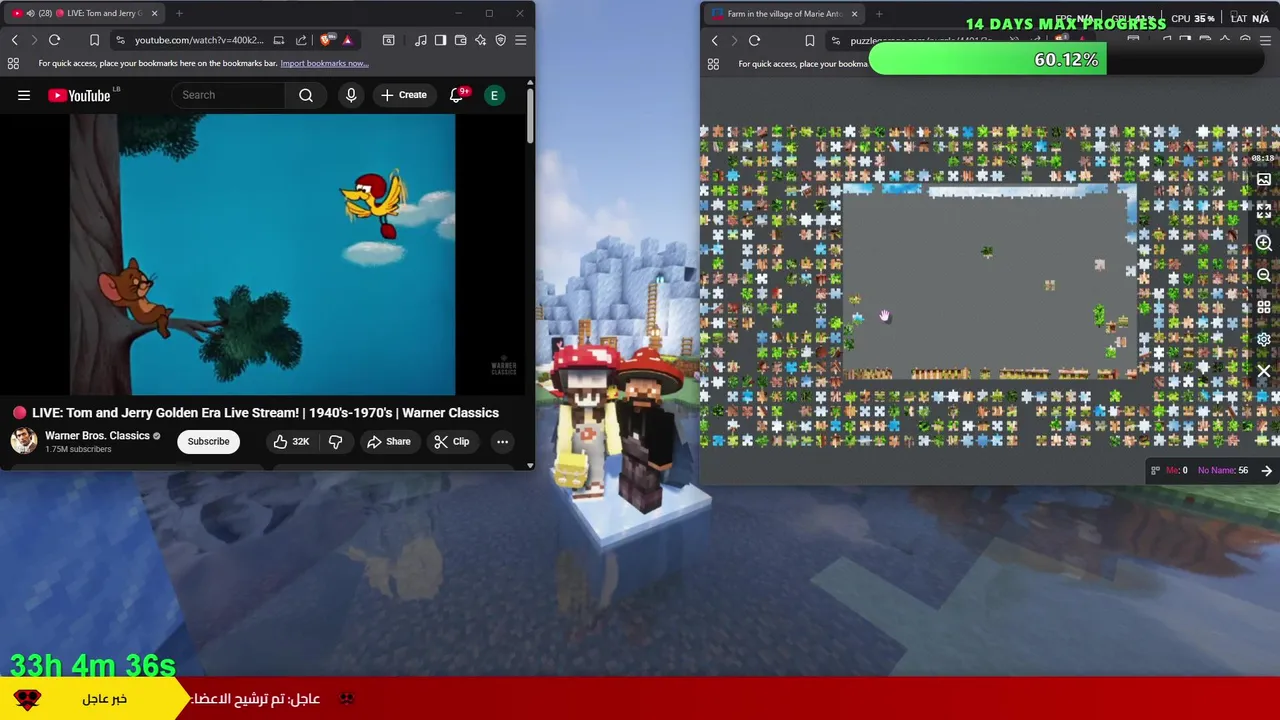Share the YouTube page from address bar
The image size is (1280, 720).
click(x=301, y=40)
